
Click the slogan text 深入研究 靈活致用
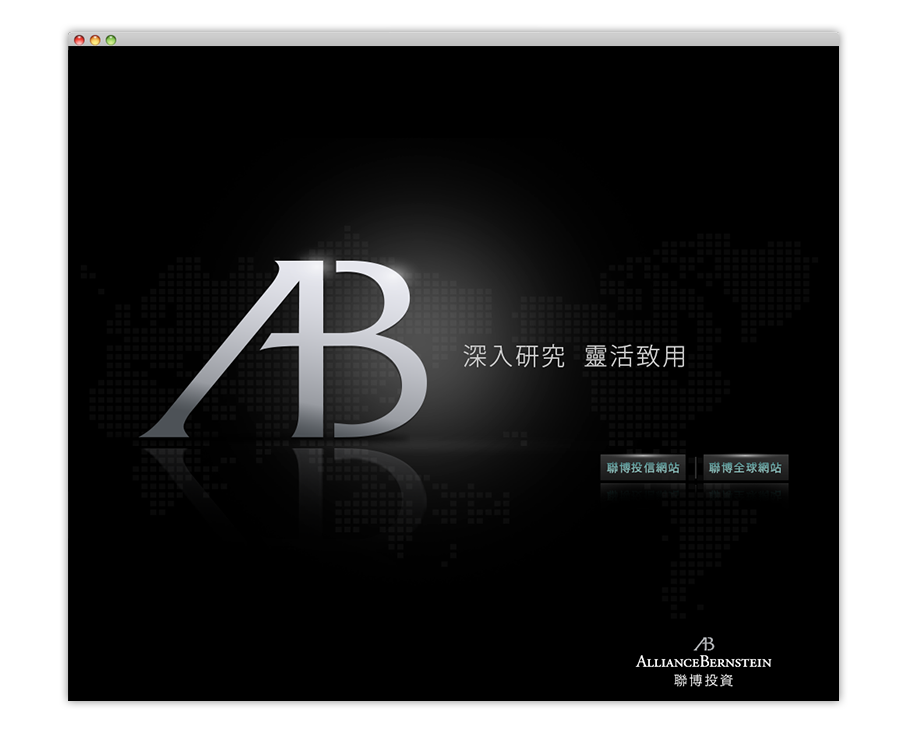pyautogui.click(x=575, y=357)
